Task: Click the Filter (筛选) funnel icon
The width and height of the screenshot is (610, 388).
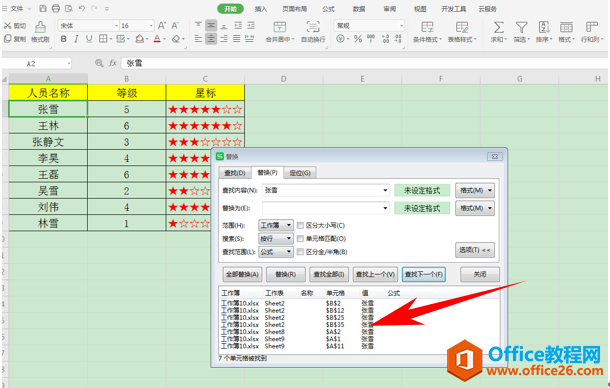Action: pyautogui.click(x=521, y=27)
